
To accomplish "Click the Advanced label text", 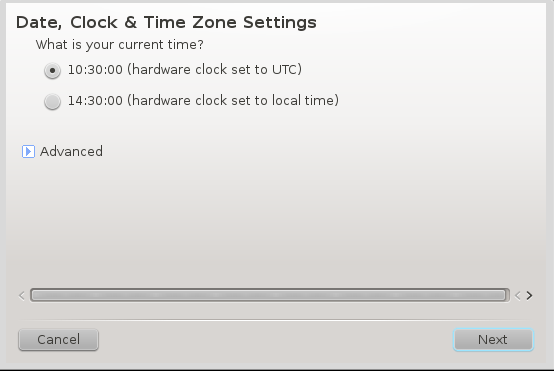I will (x=71, y=152).
